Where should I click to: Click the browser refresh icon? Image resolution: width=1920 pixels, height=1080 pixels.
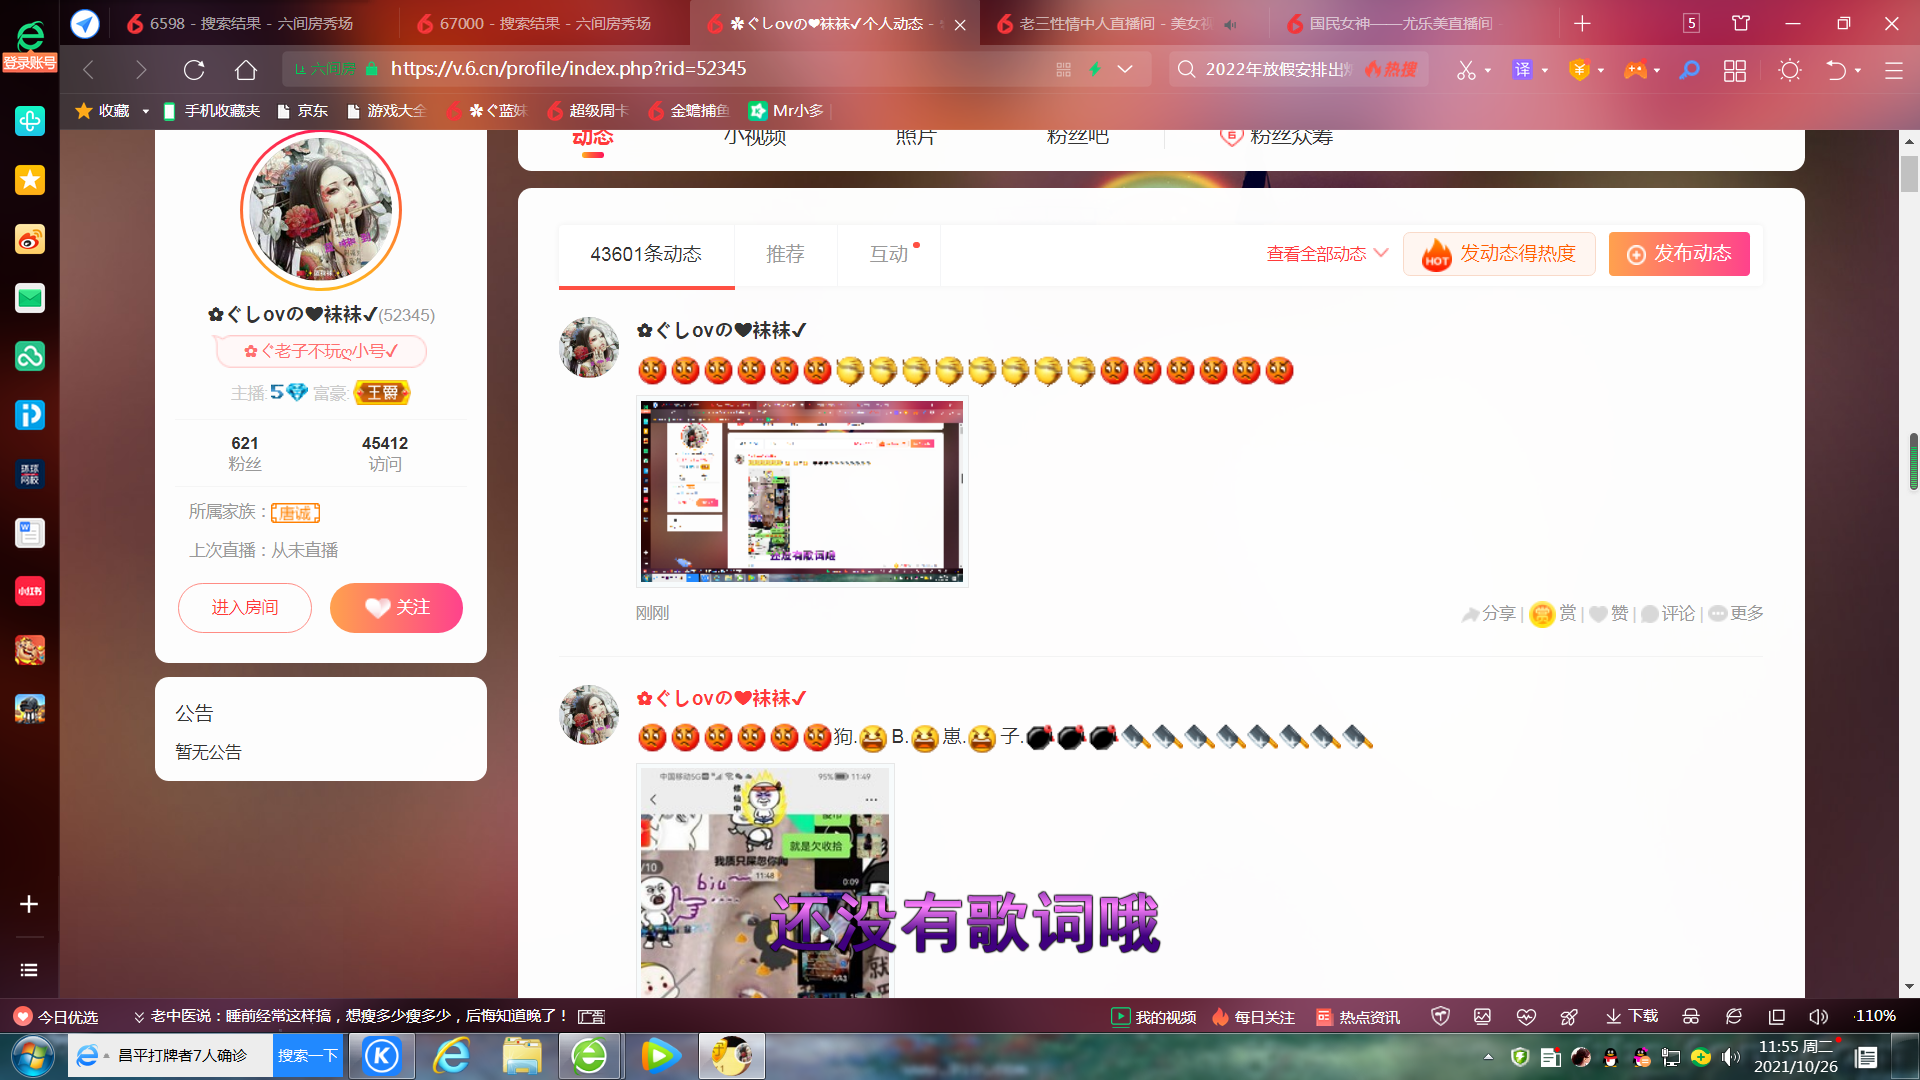194,69
